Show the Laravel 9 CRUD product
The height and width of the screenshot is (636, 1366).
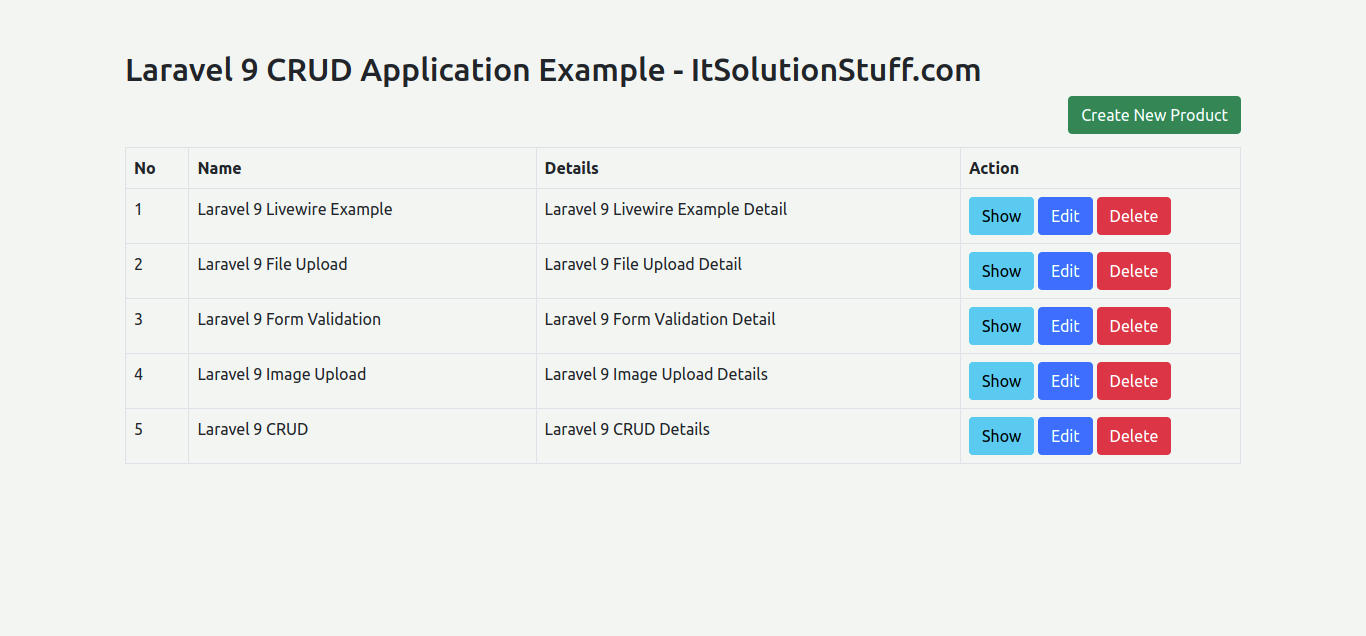click(1001, 436)
